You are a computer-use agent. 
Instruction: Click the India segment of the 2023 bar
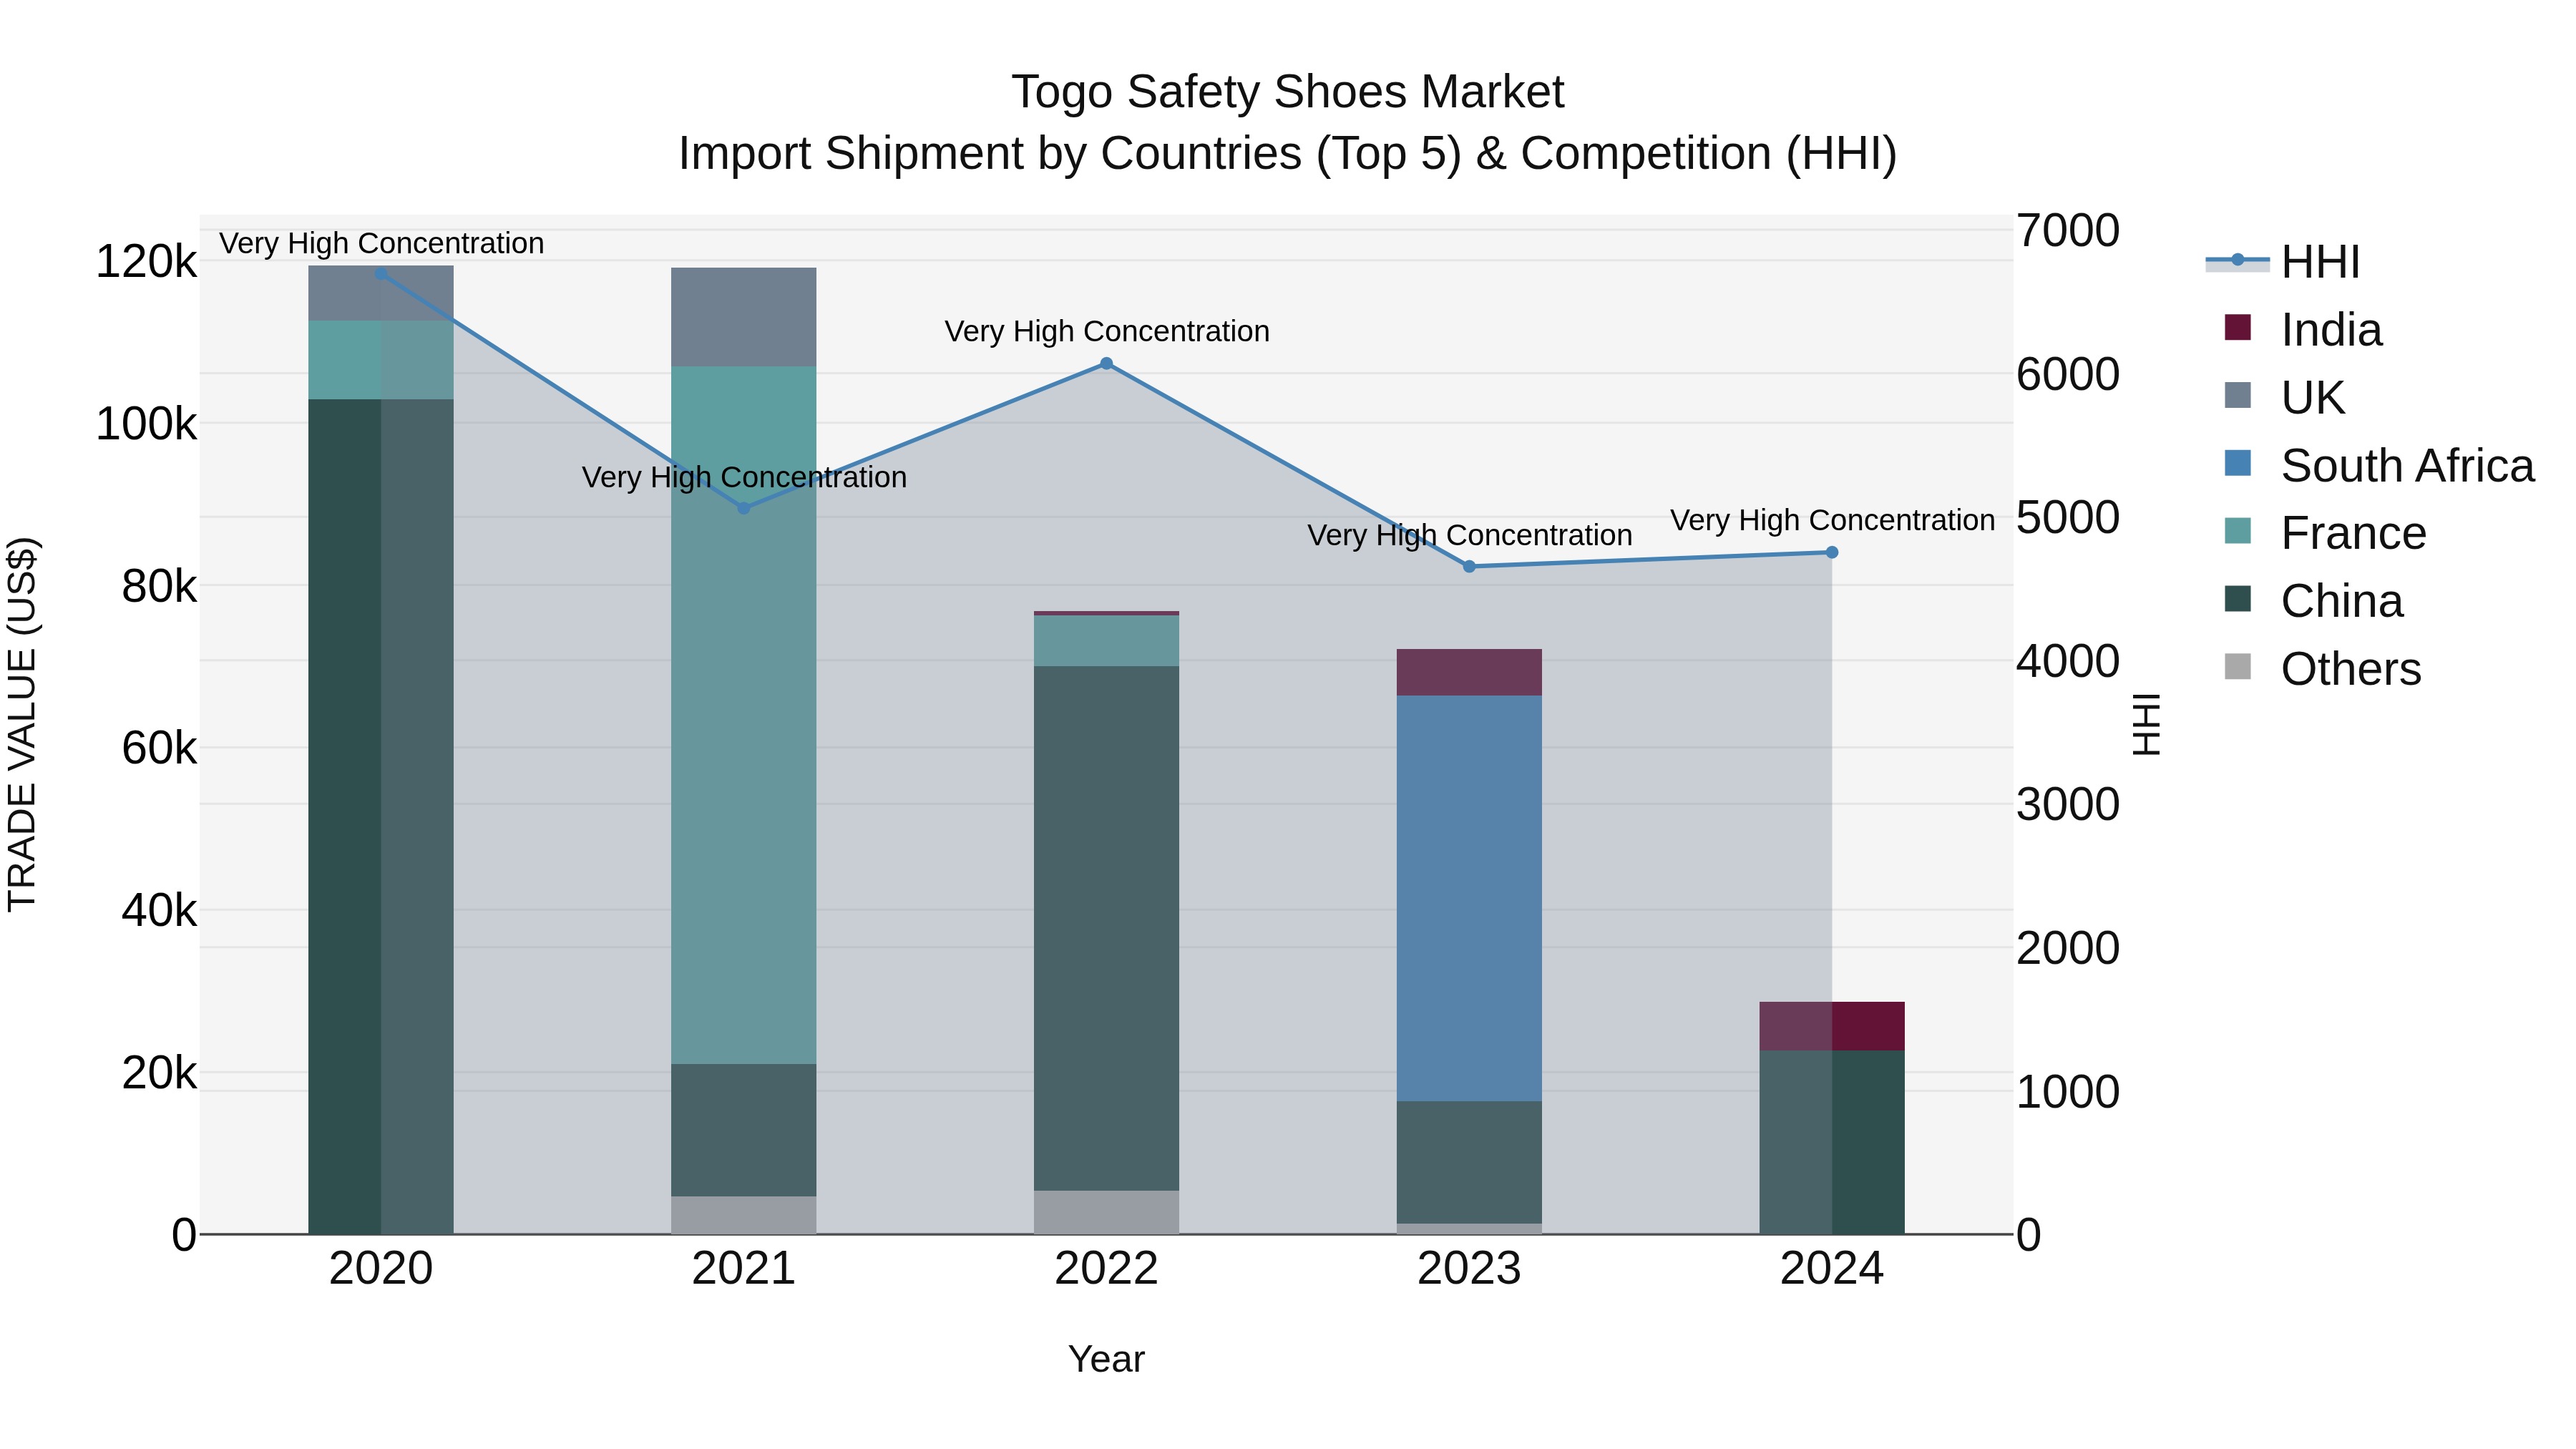pyautogui.click(x=1469, y=672)
